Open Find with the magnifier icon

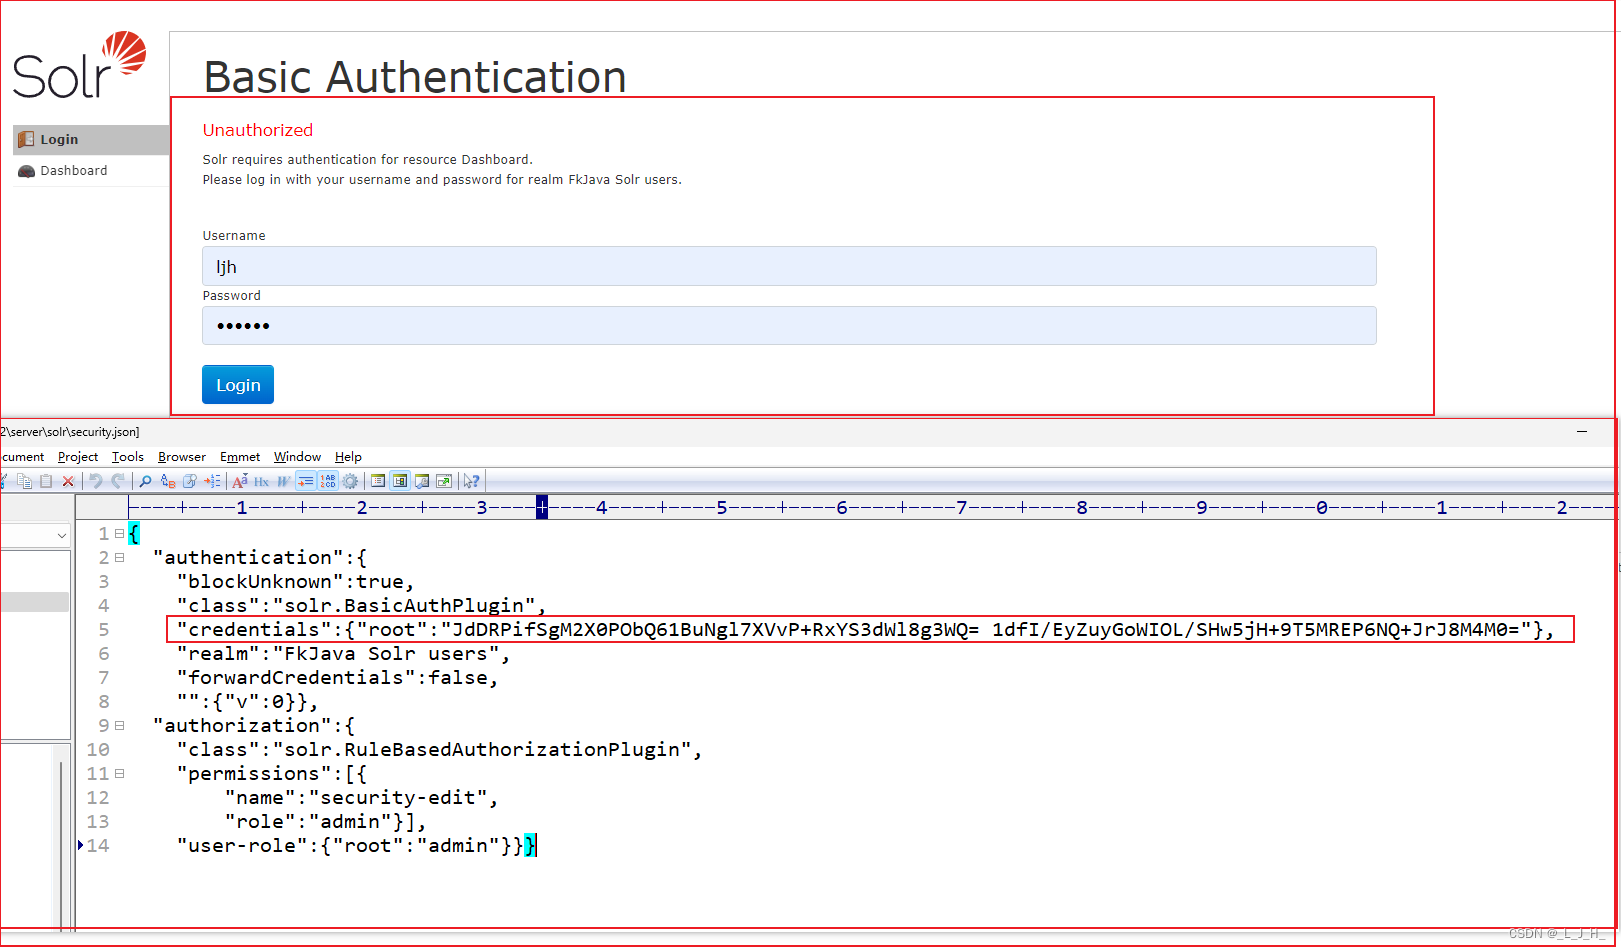click(x=145, y=481)
